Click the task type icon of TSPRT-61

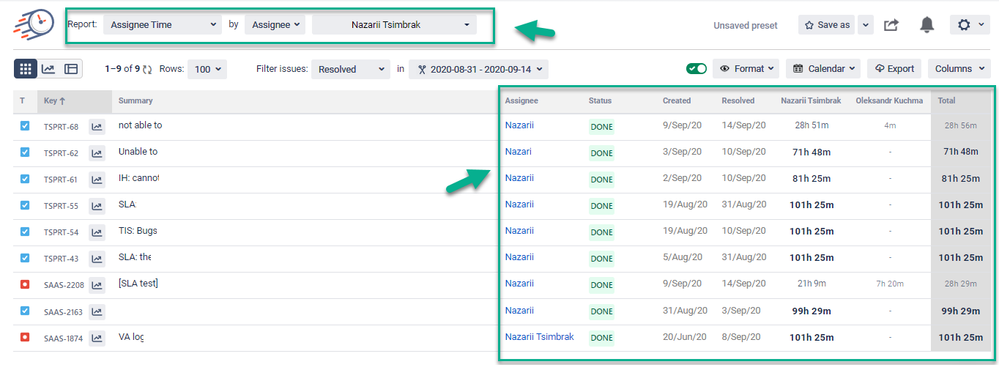tap(25, 179)
